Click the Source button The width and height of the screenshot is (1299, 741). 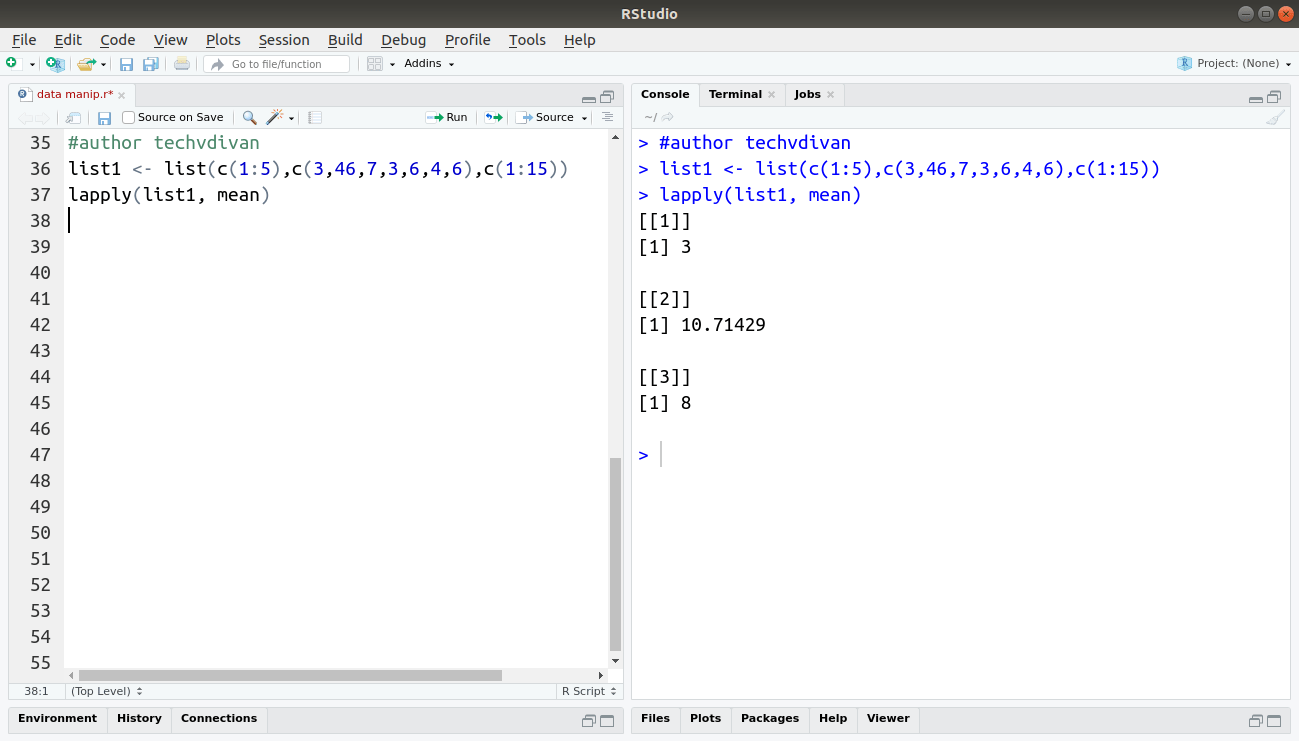[x=545, y=117]
